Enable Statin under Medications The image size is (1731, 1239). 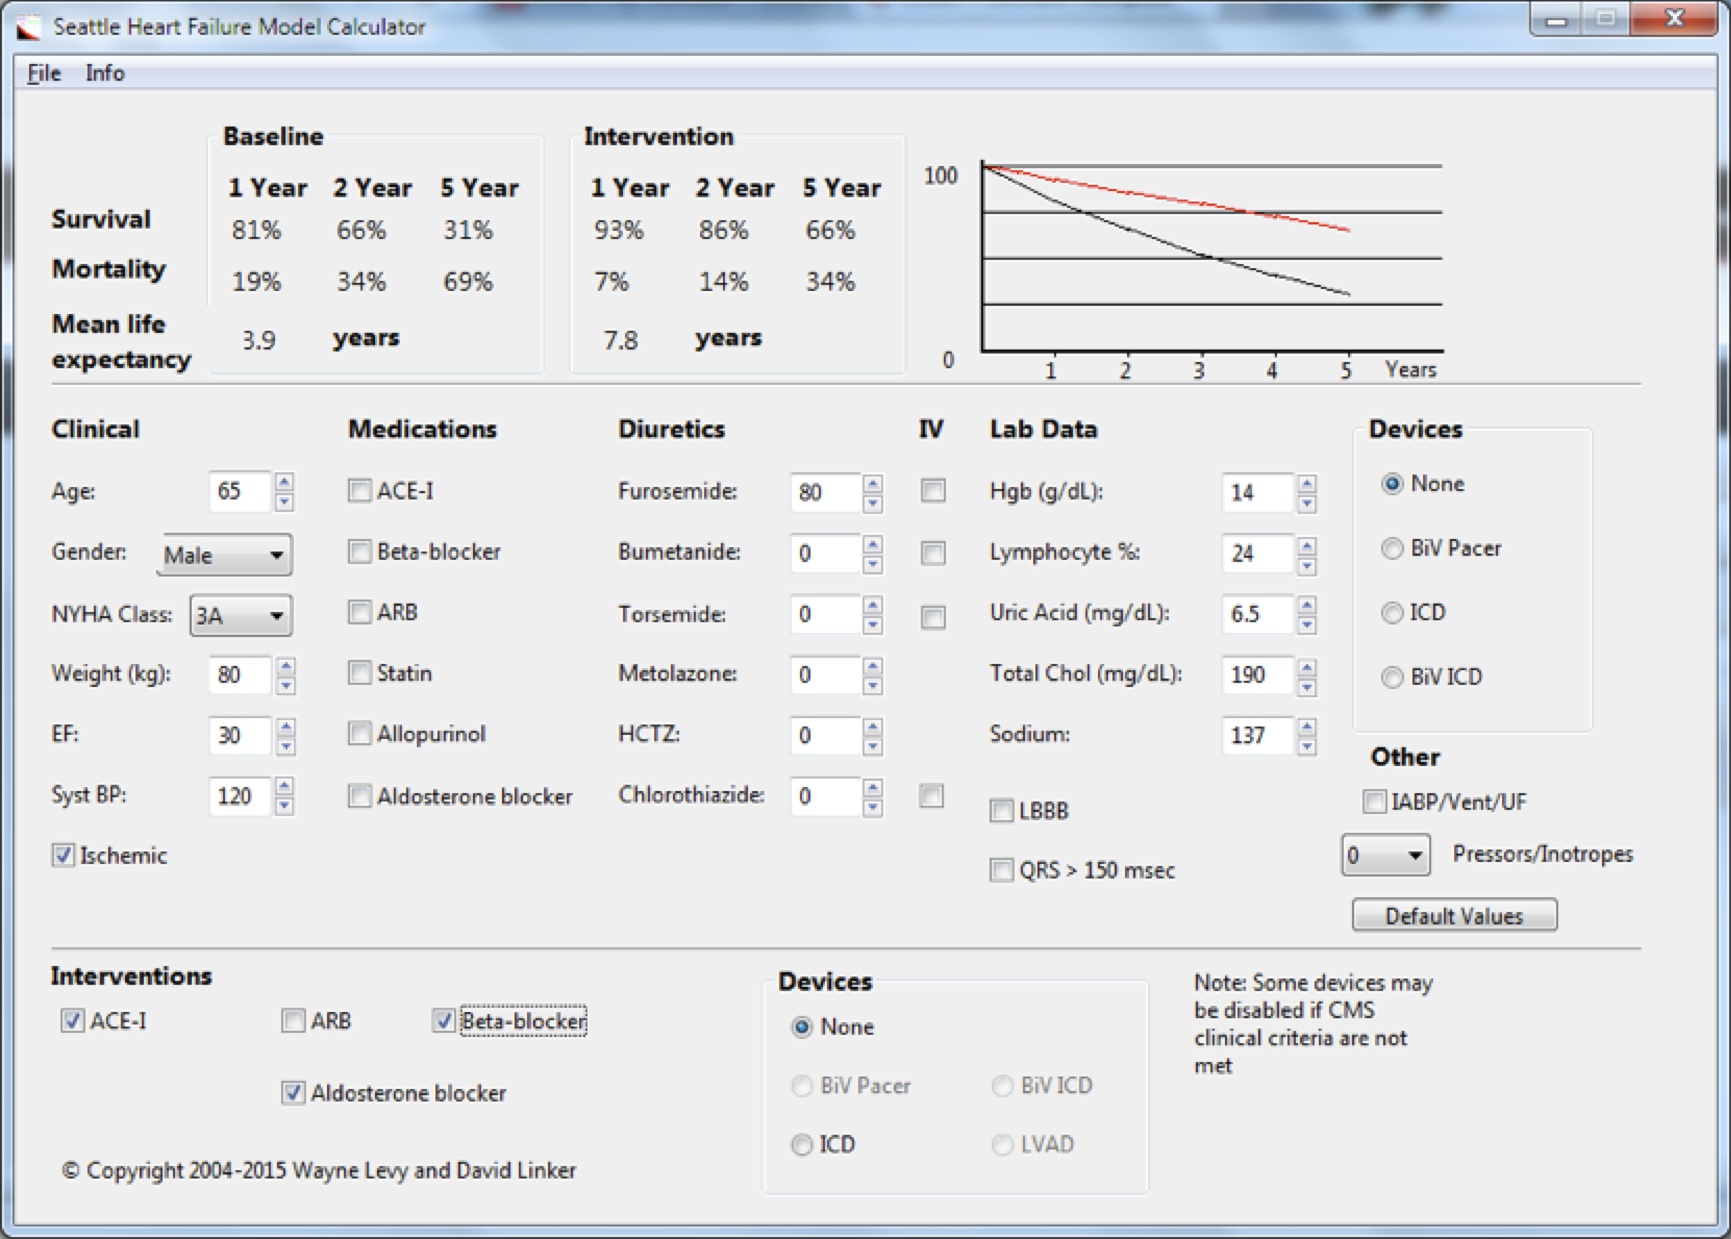[x=360, y=673]
